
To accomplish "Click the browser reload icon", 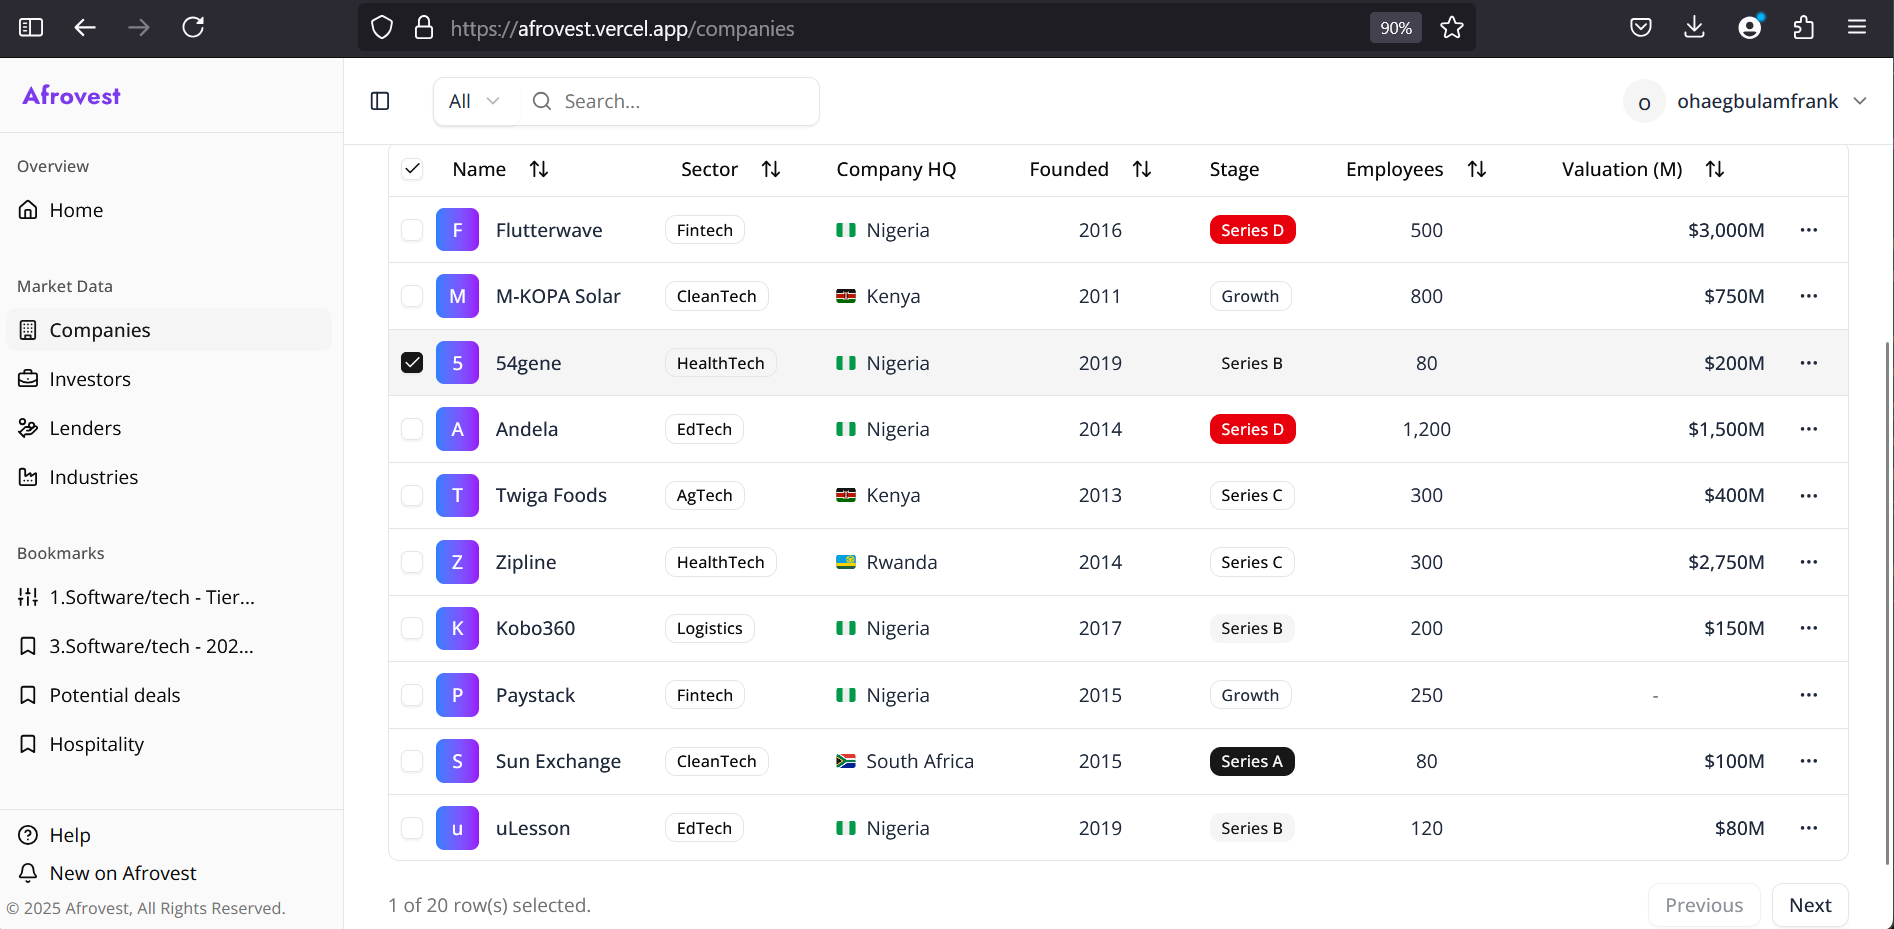I will [x=194, y=27].
